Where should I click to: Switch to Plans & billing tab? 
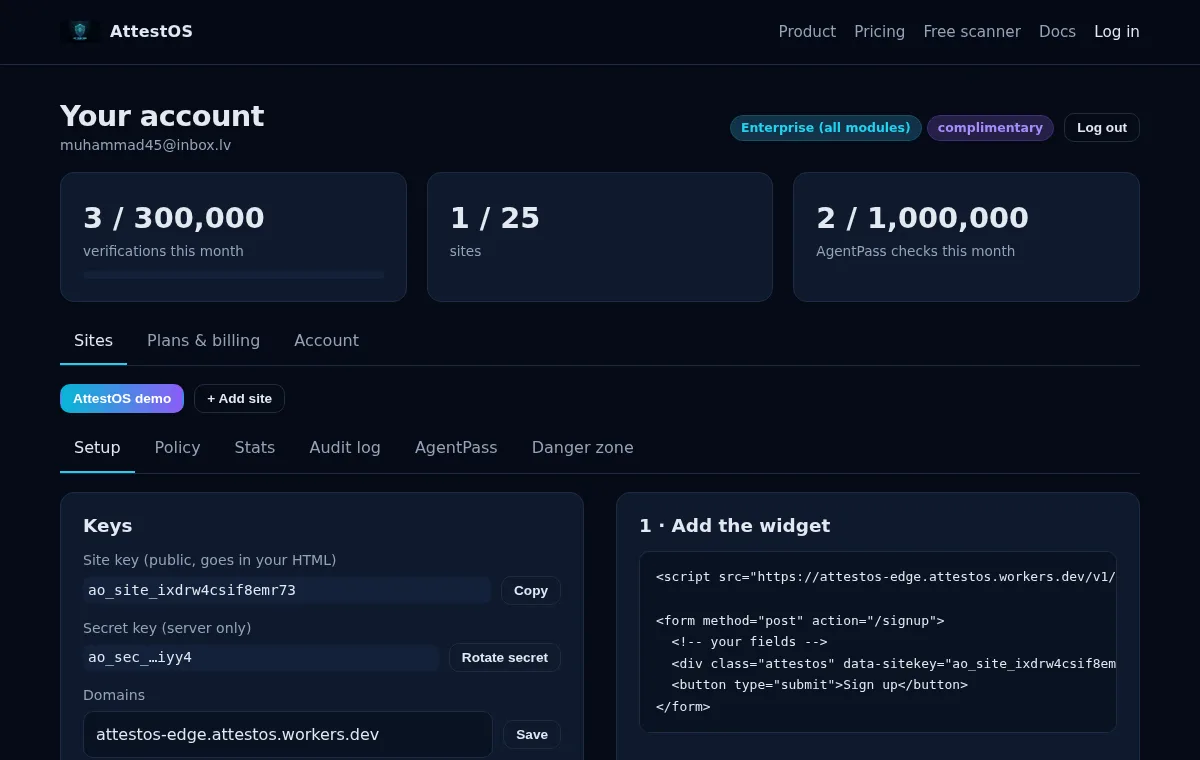tap(203, 340)
